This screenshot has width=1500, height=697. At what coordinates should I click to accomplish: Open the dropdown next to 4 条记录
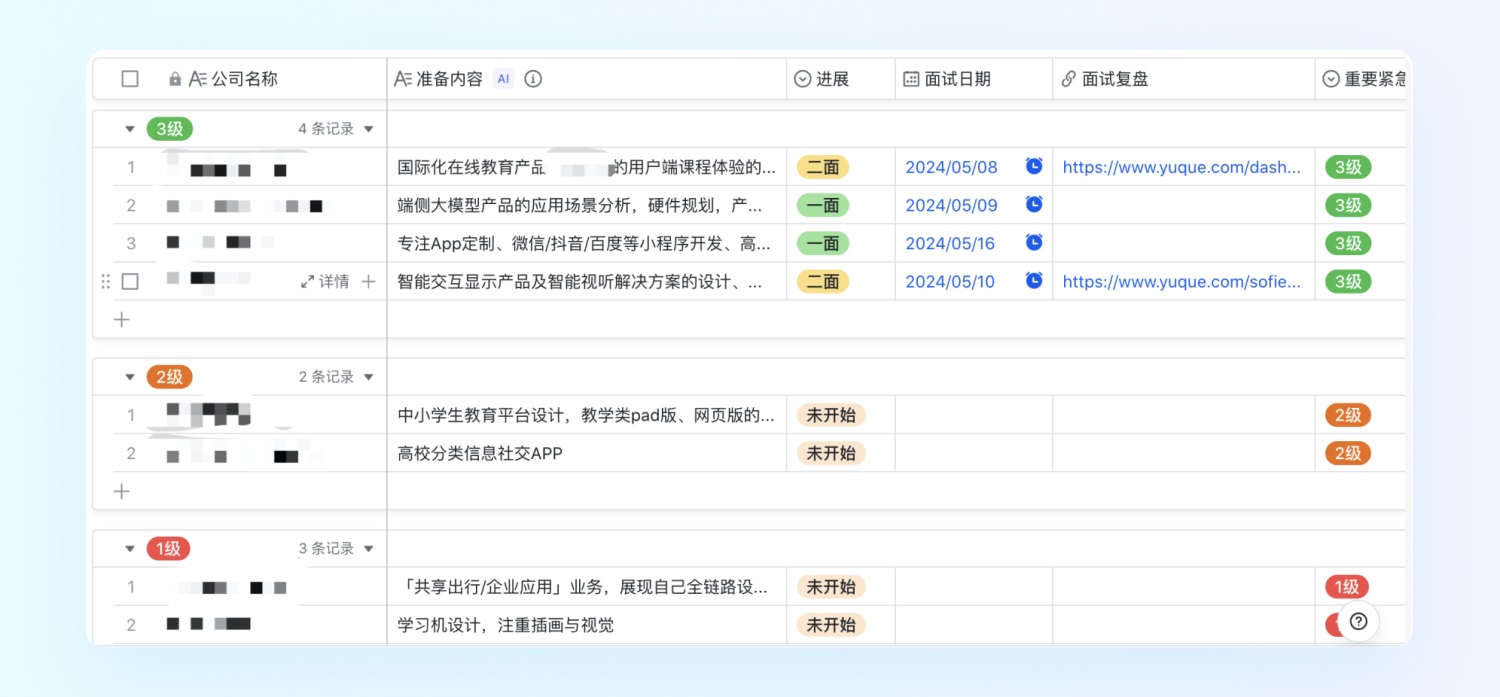click(x=369, y=128)
